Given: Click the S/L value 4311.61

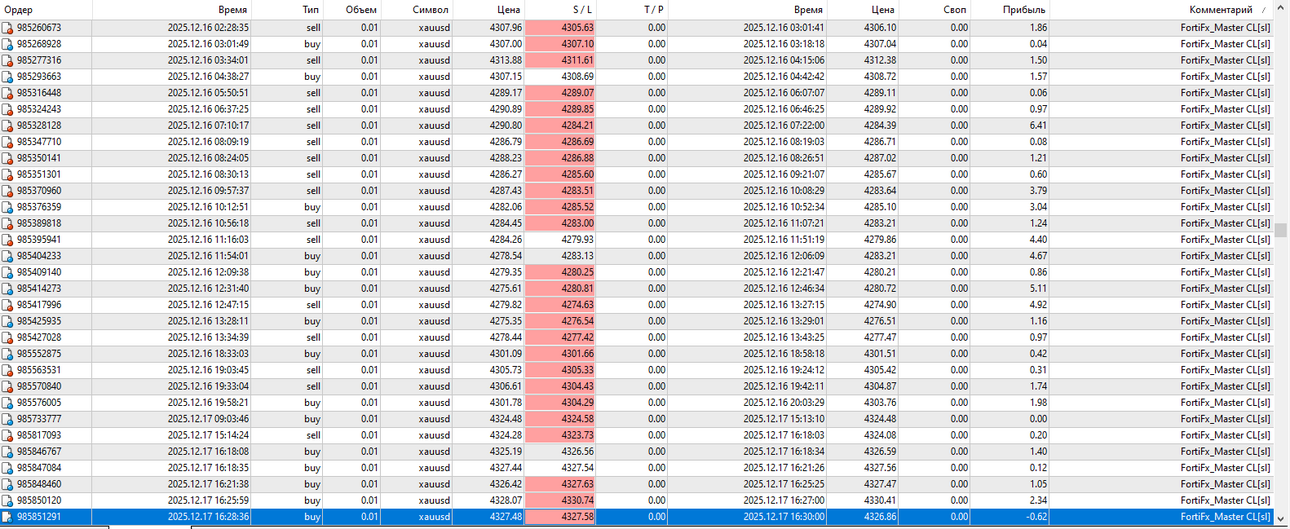Looking at the screenshot, I should point(578,60).
